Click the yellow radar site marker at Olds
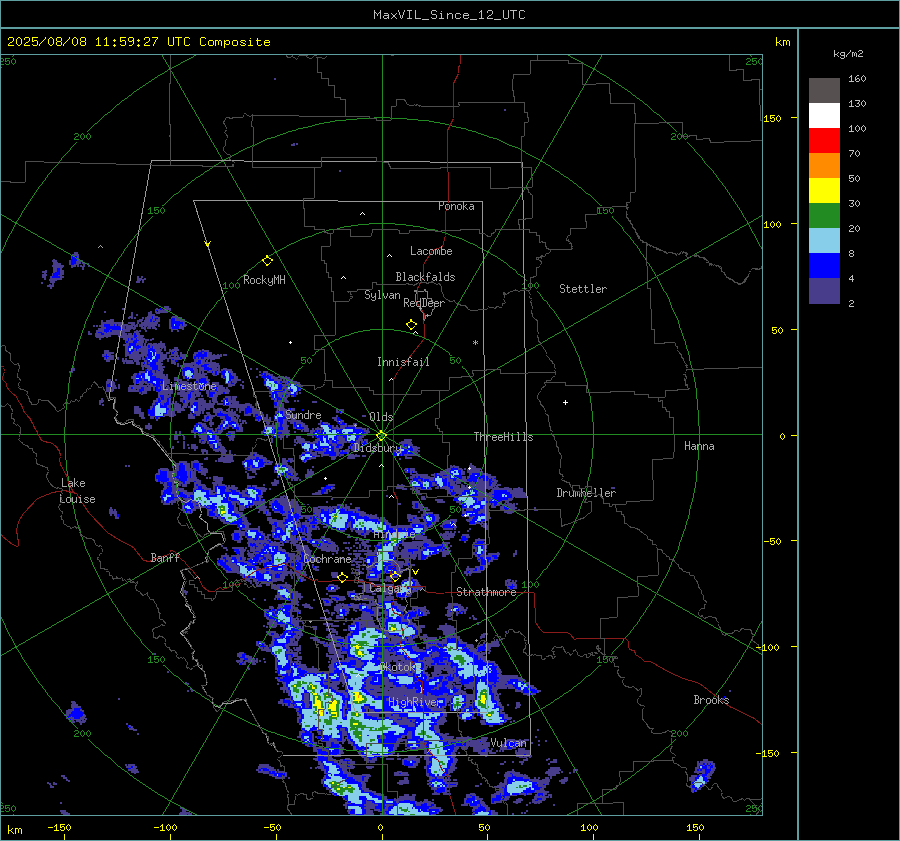900x841 pixels. (382, 435)
